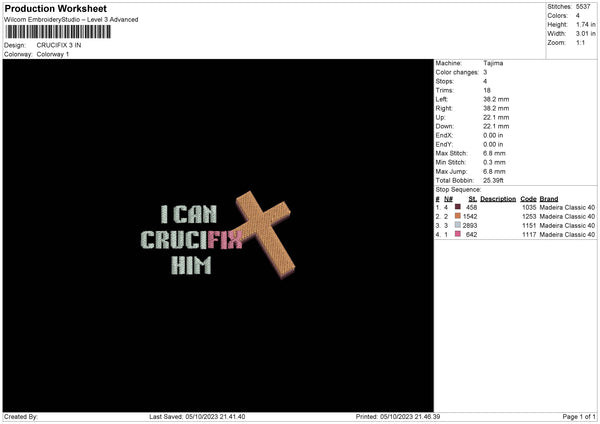Click the 'I CAN' embroidered text
Screen dimensions: 600x424
pyautogui.click(x=189, y=214)
